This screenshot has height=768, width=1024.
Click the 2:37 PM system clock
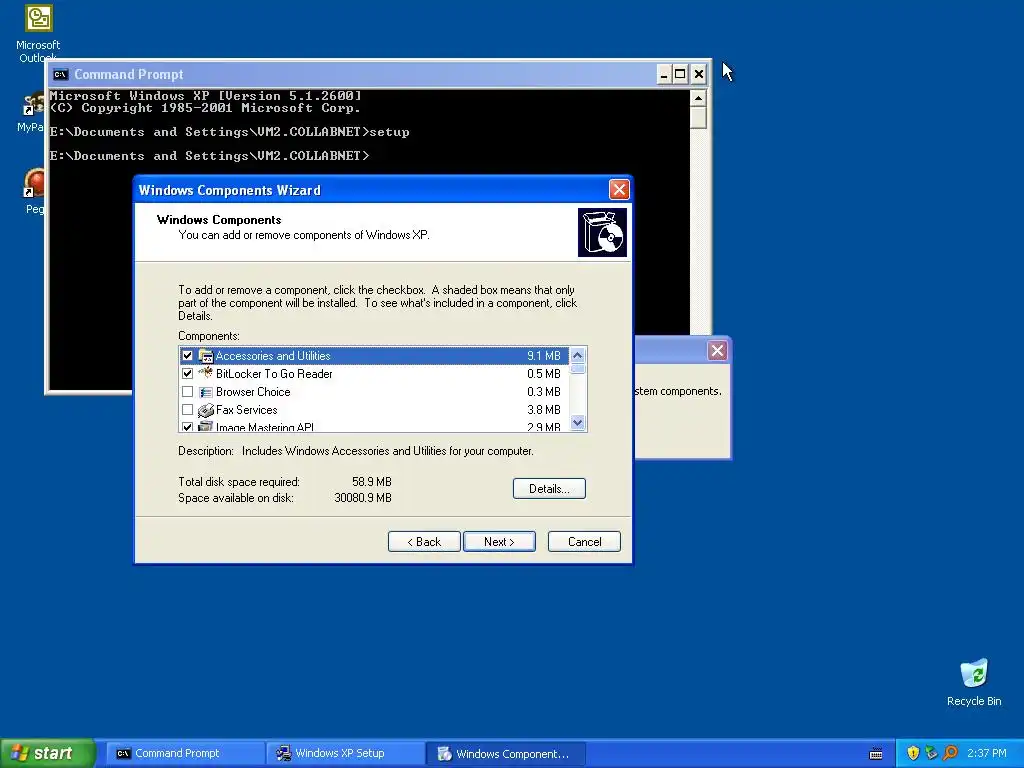click(x=987, y=753)
